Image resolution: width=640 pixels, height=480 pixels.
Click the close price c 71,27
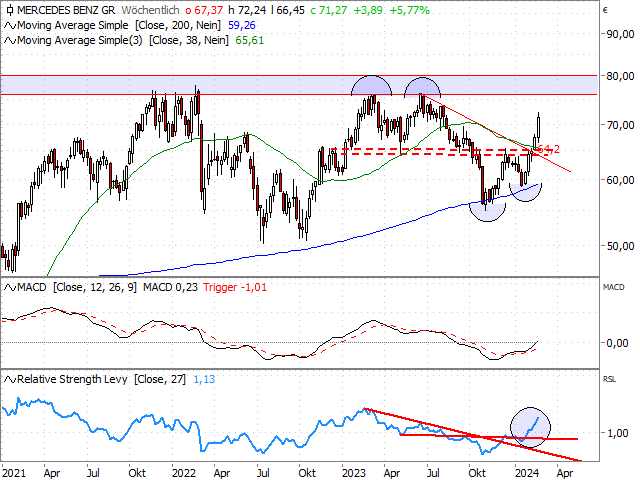point(329,10)
